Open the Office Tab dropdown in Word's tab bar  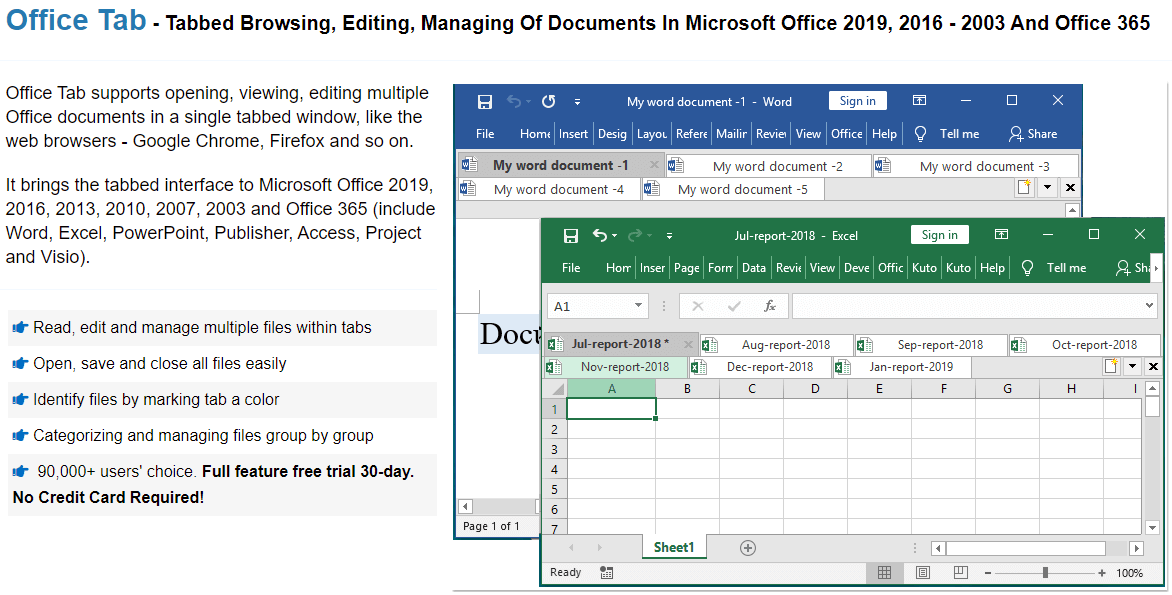[x=1046, y=187]
